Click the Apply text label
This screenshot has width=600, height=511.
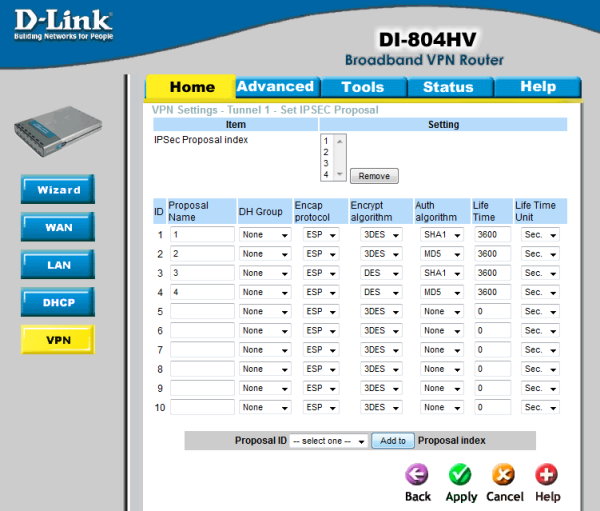(461, 497)
